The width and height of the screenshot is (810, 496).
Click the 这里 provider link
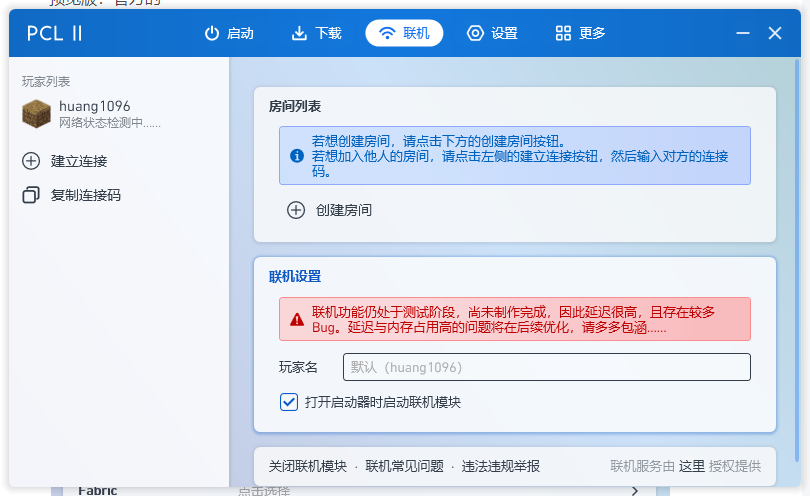coord(692,466)
